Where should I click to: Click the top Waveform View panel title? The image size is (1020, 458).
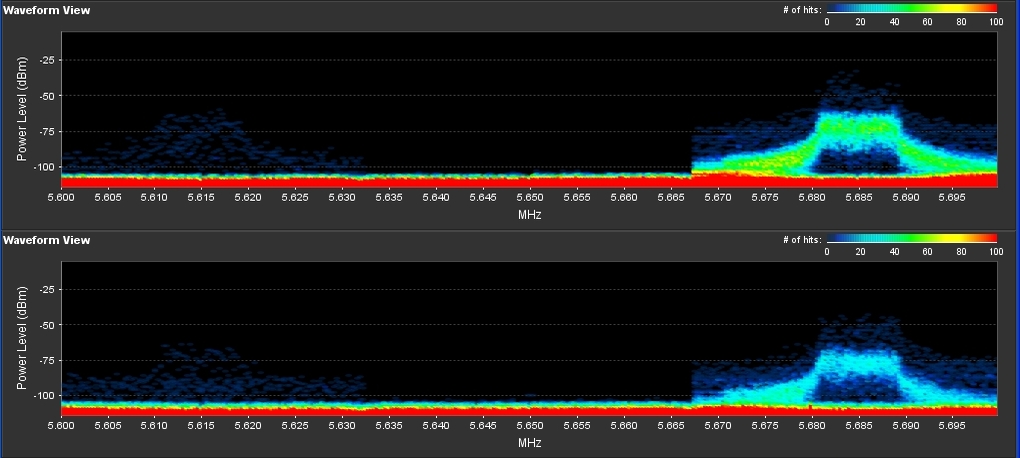point(46,10)
